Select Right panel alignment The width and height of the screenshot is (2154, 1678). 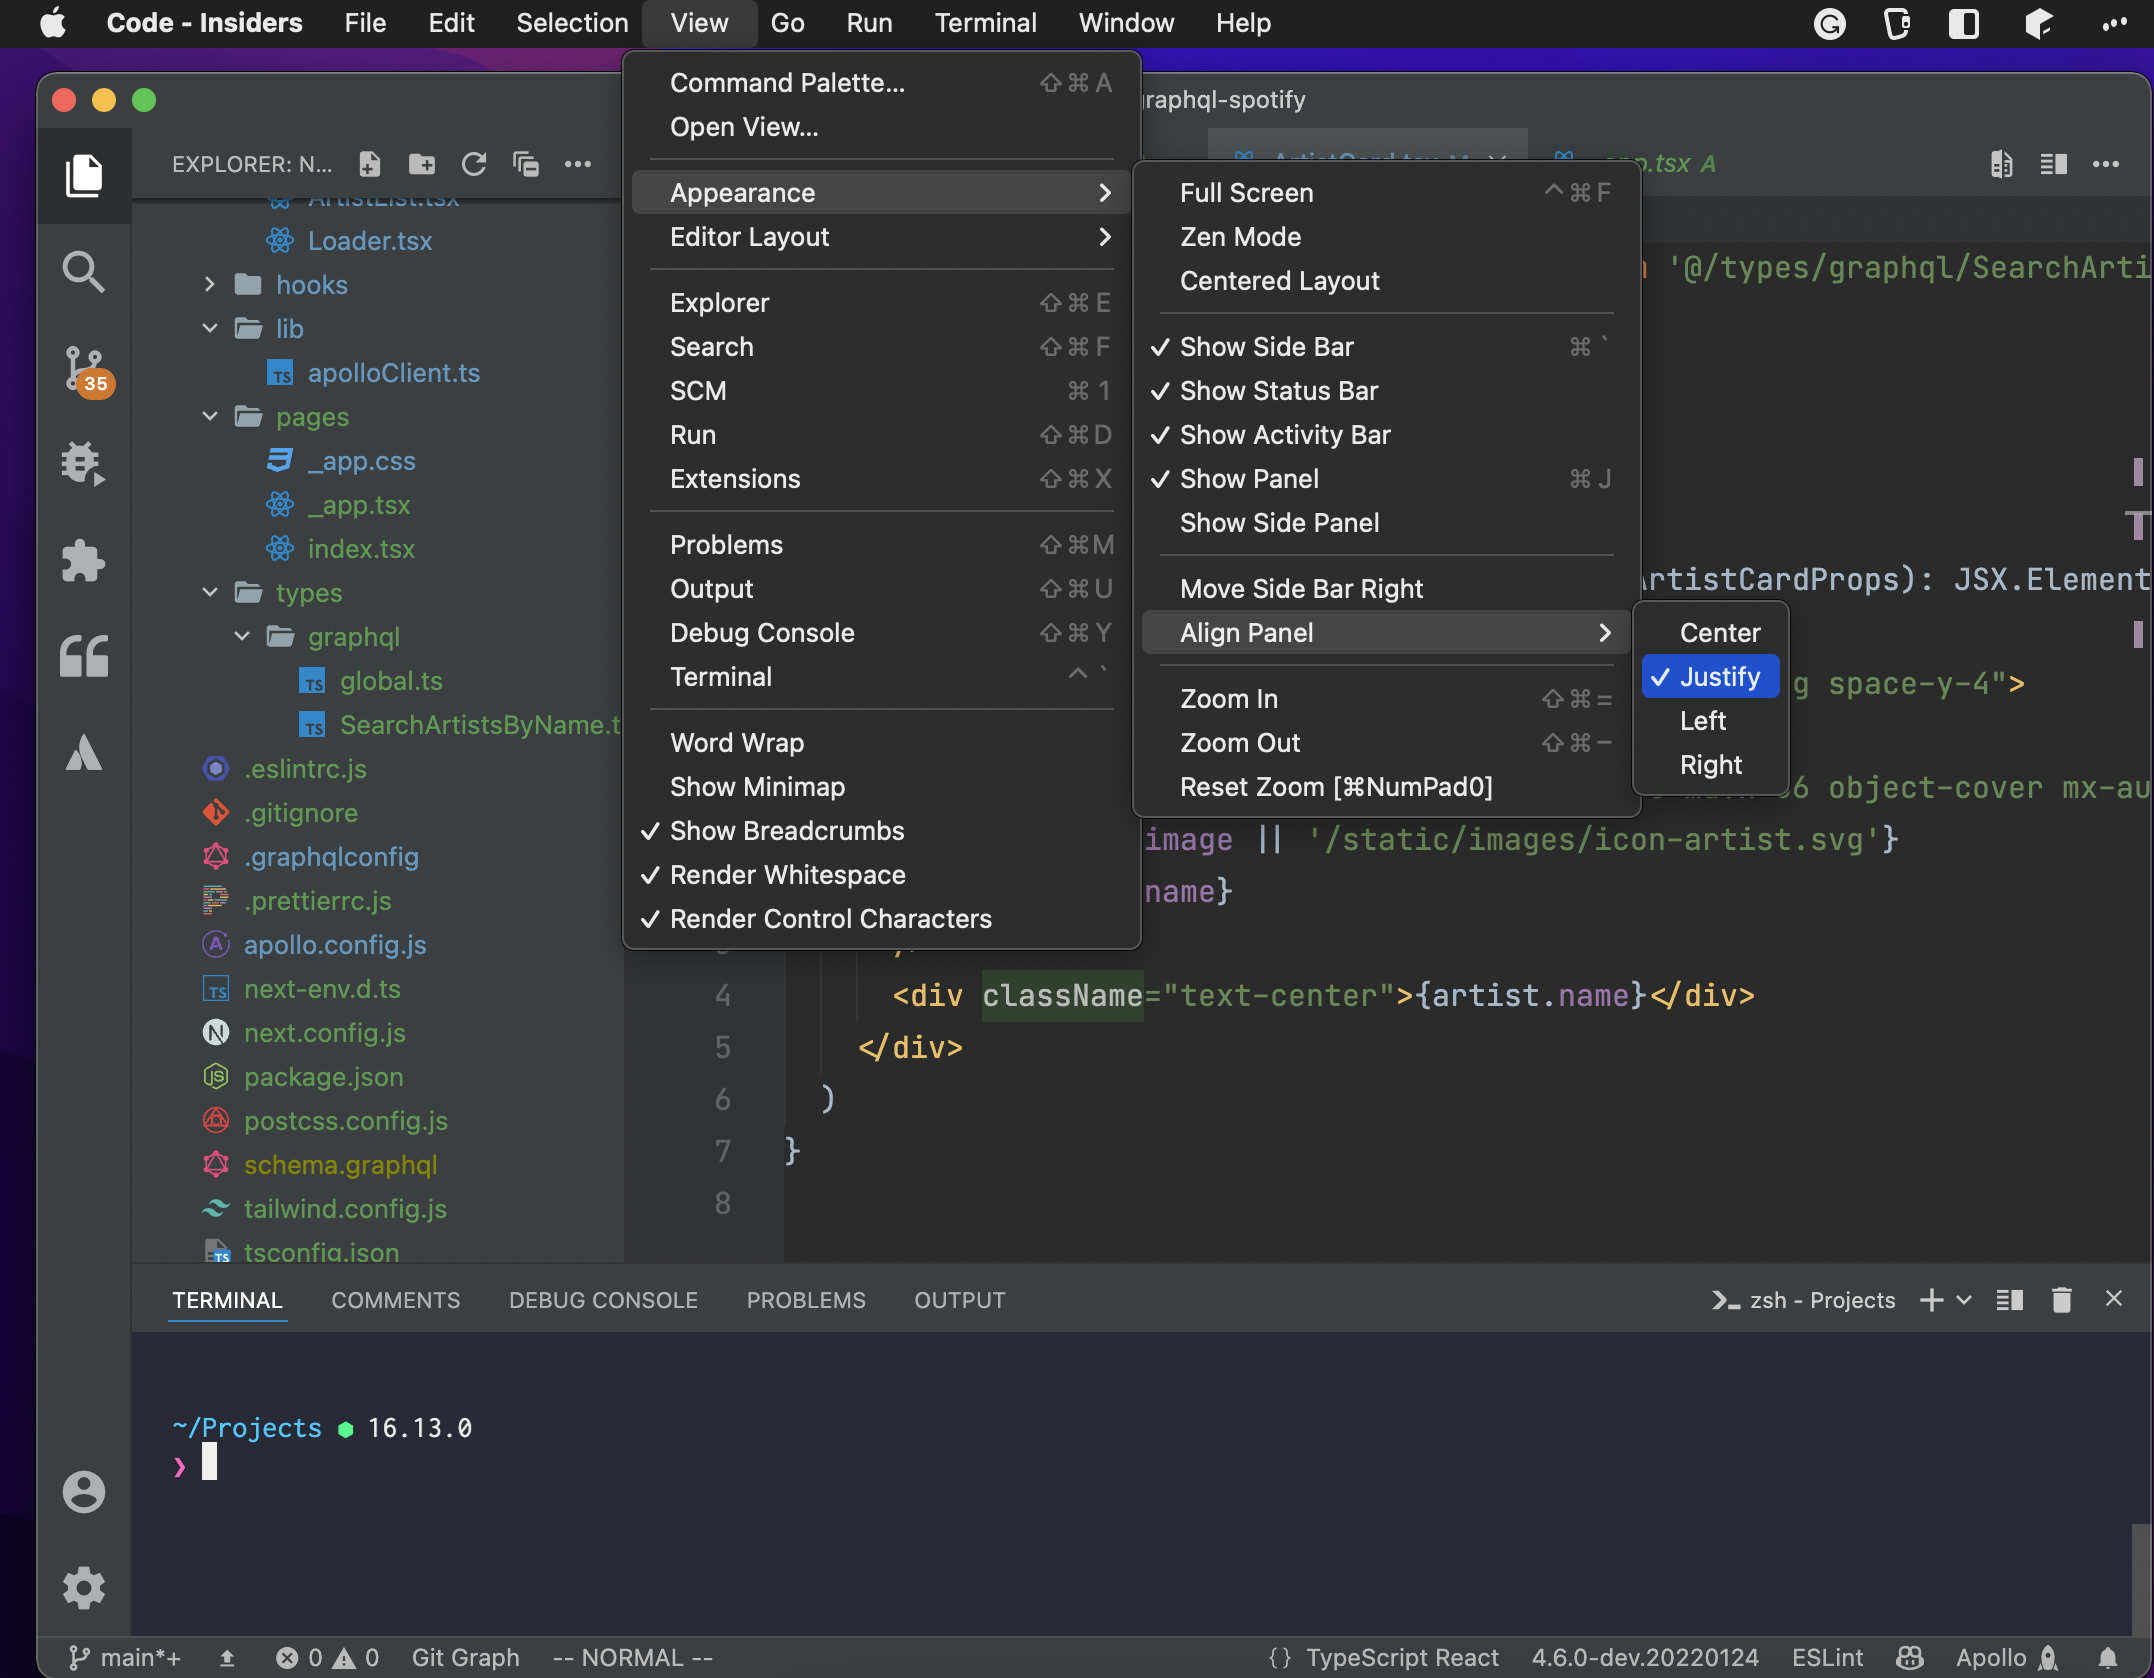point(1711,764)
